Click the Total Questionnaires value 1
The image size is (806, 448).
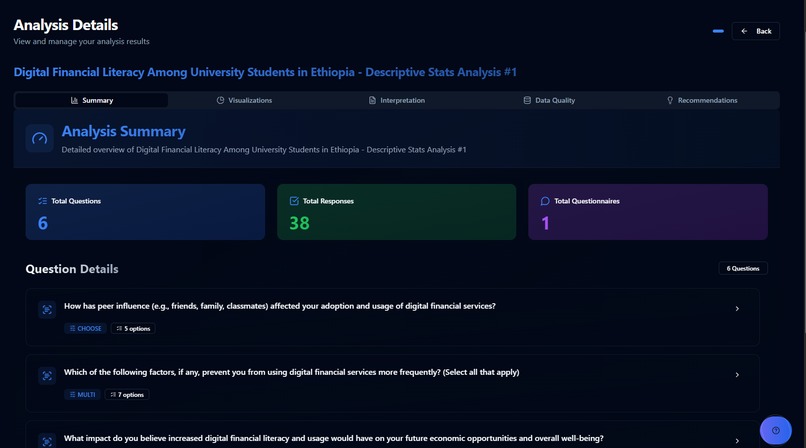[x=545, y=223]
